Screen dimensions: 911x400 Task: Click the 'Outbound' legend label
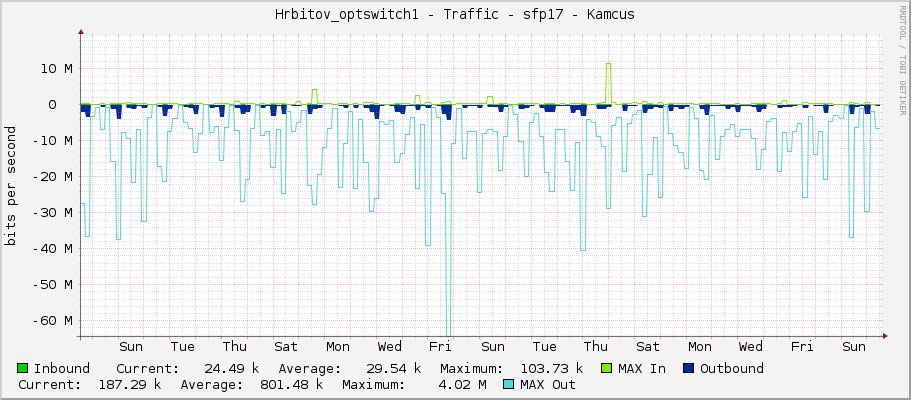(731, 368)
